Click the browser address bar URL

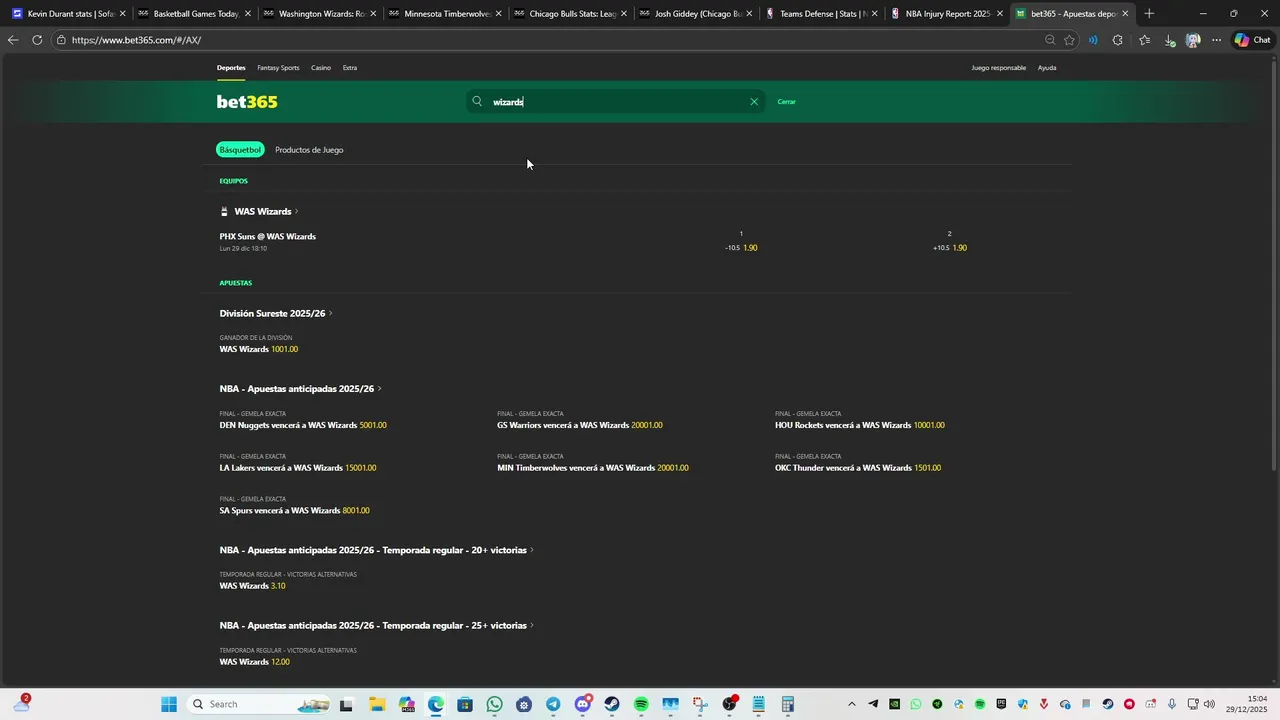[136, 40]
